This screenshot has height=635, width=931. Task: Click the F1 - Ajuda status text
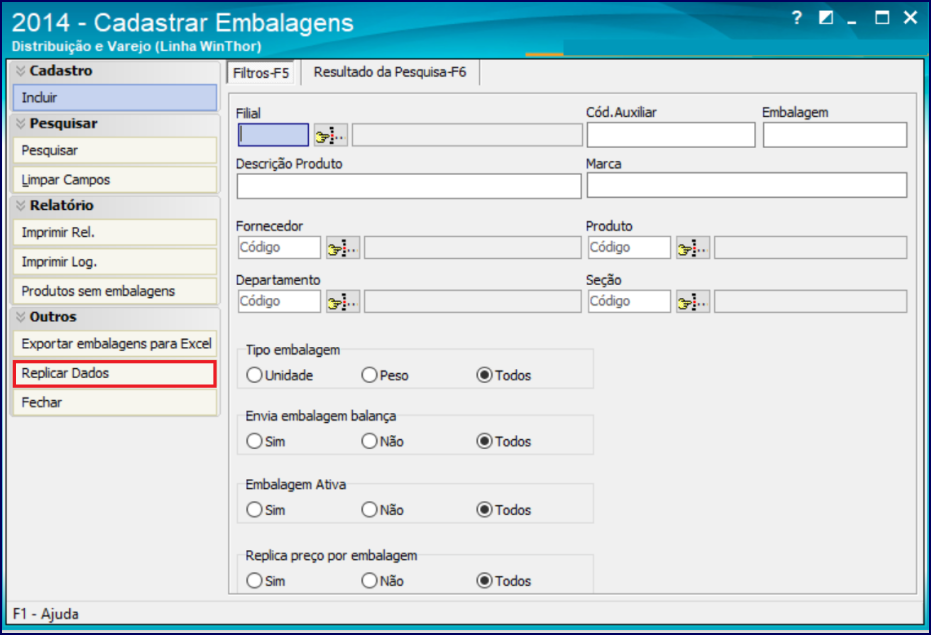[46, 614]
